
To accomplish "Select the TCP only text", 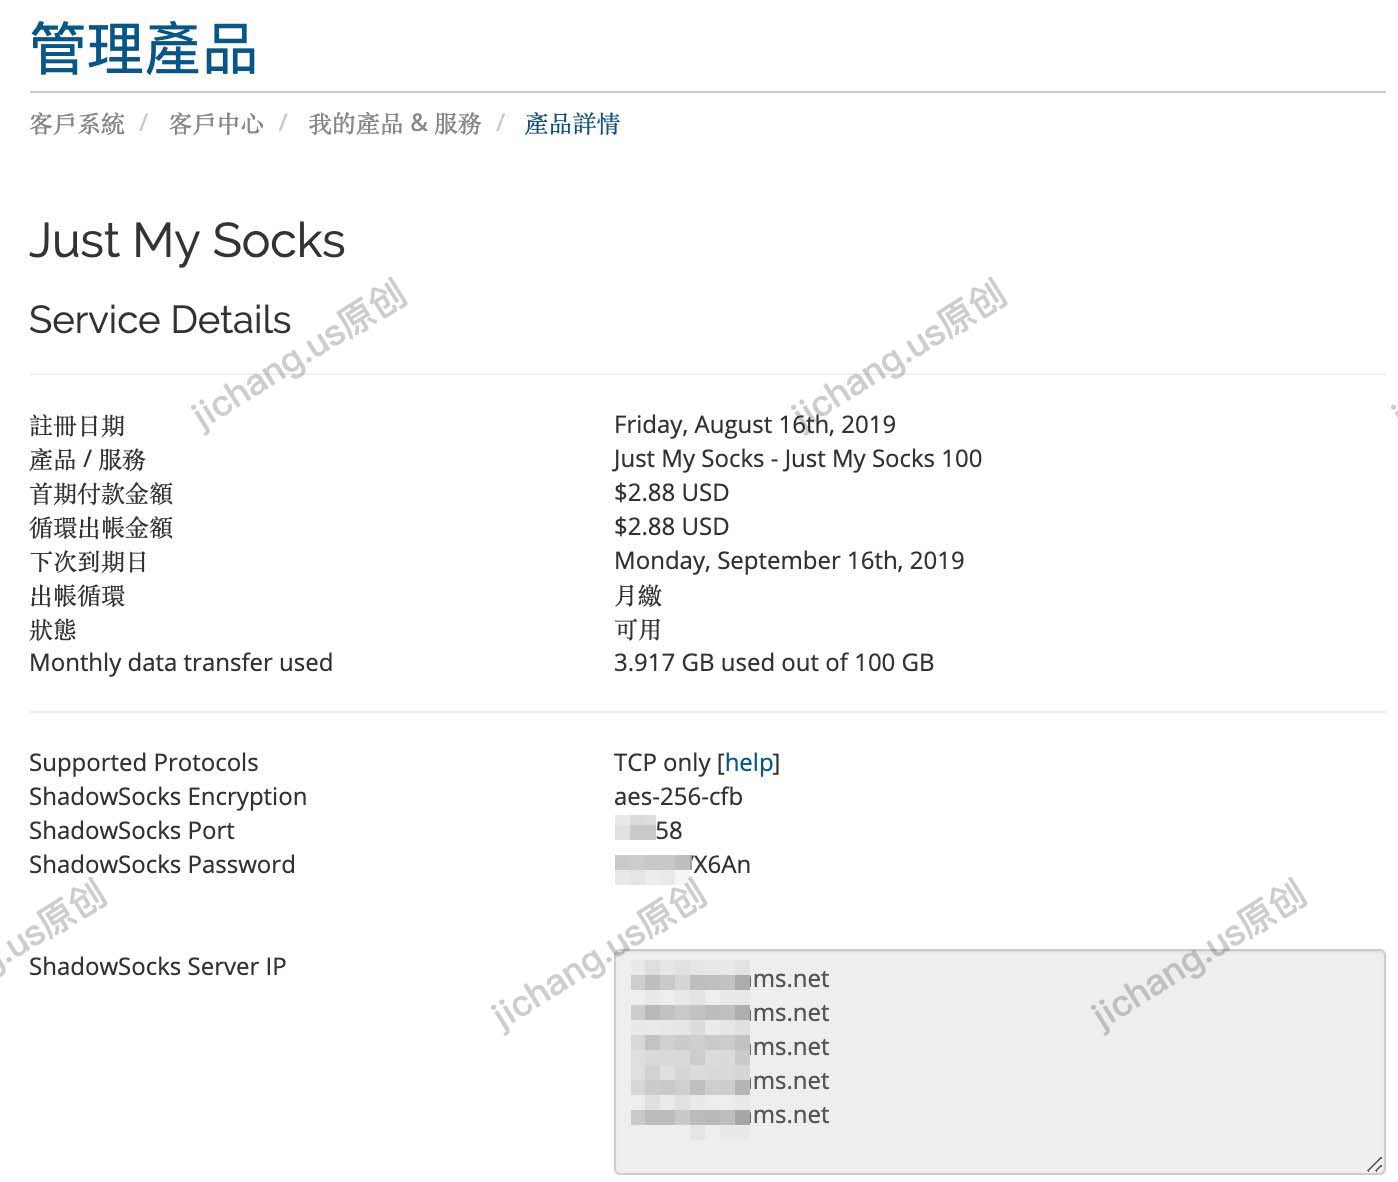I will click(662, 763).
